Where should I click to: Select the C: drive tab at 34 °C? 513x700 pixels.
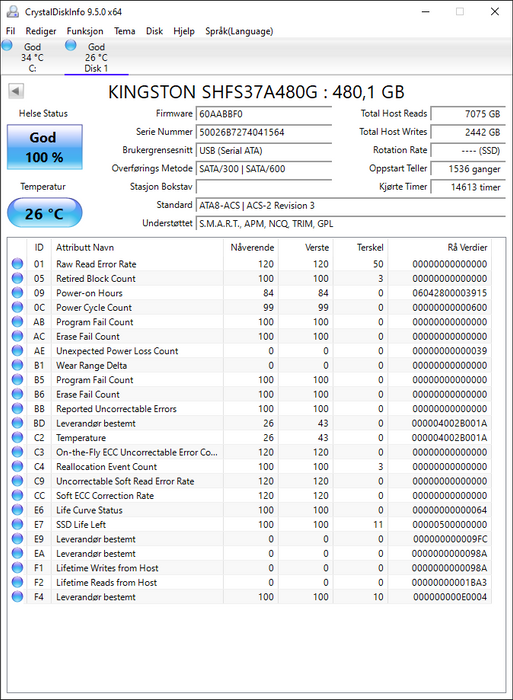(x=32, y=57)
